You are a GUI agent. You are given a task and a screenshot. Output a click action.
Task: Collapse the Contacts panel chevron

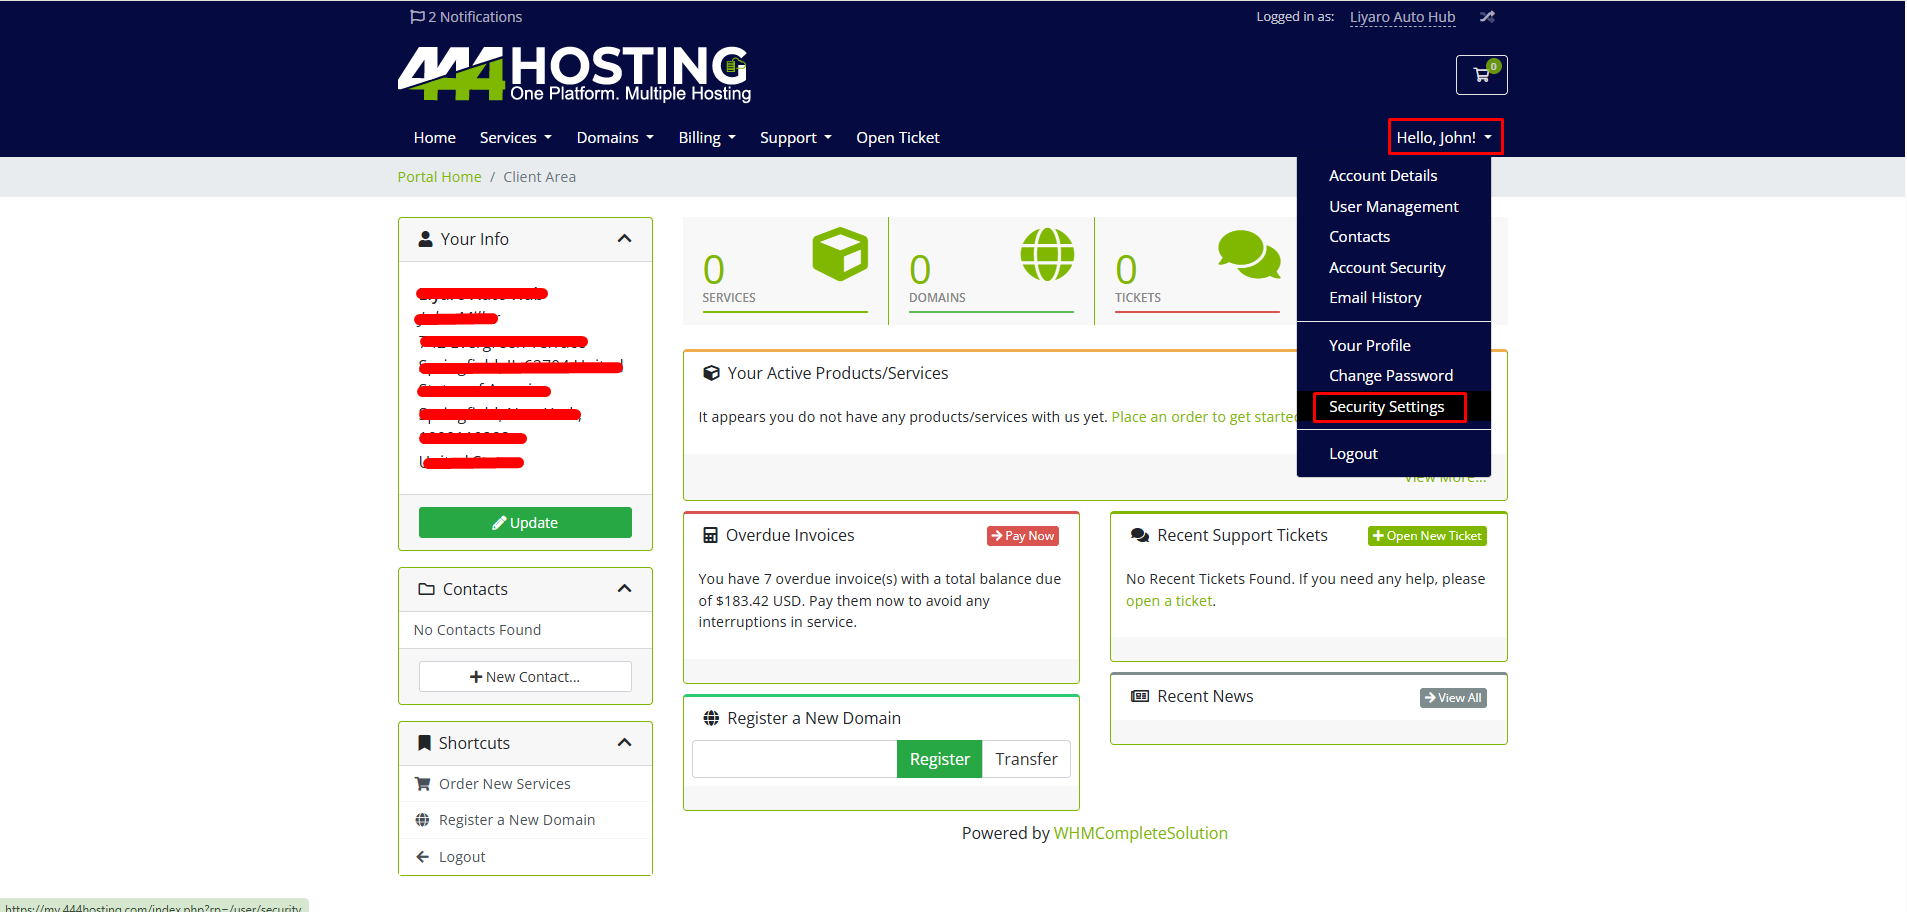click(x=624, y=589)
